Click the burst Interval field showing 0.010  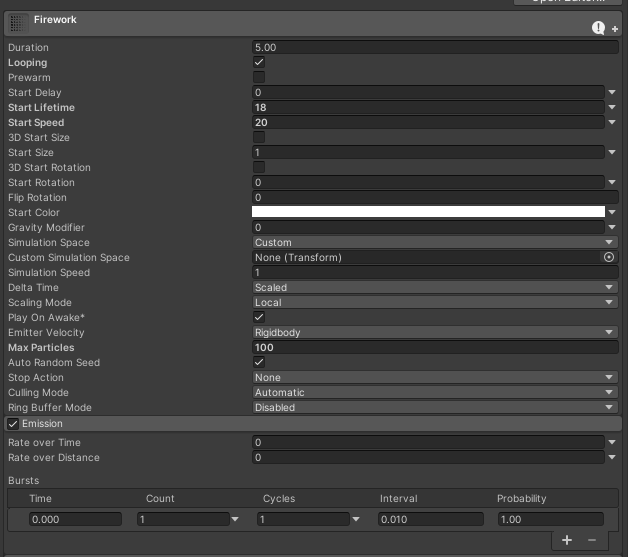(431, 519)
